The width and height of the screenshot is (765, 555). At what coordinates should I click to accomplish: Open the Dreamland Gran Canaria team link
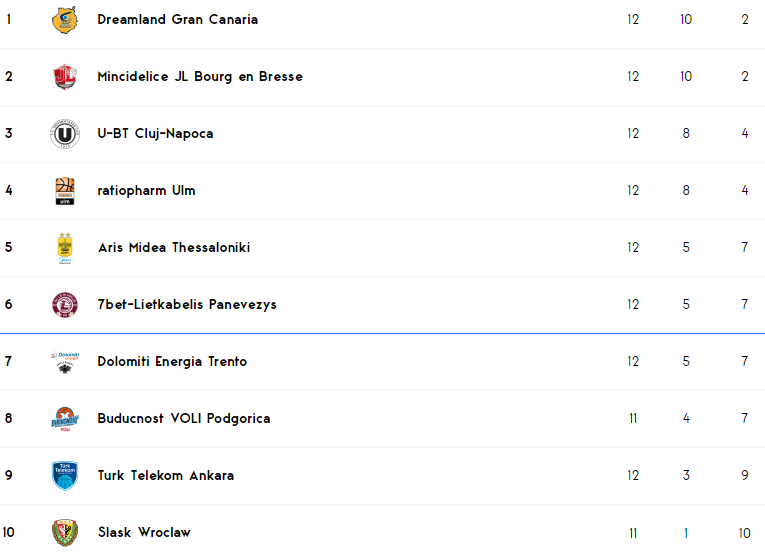(x=177, y=20)
